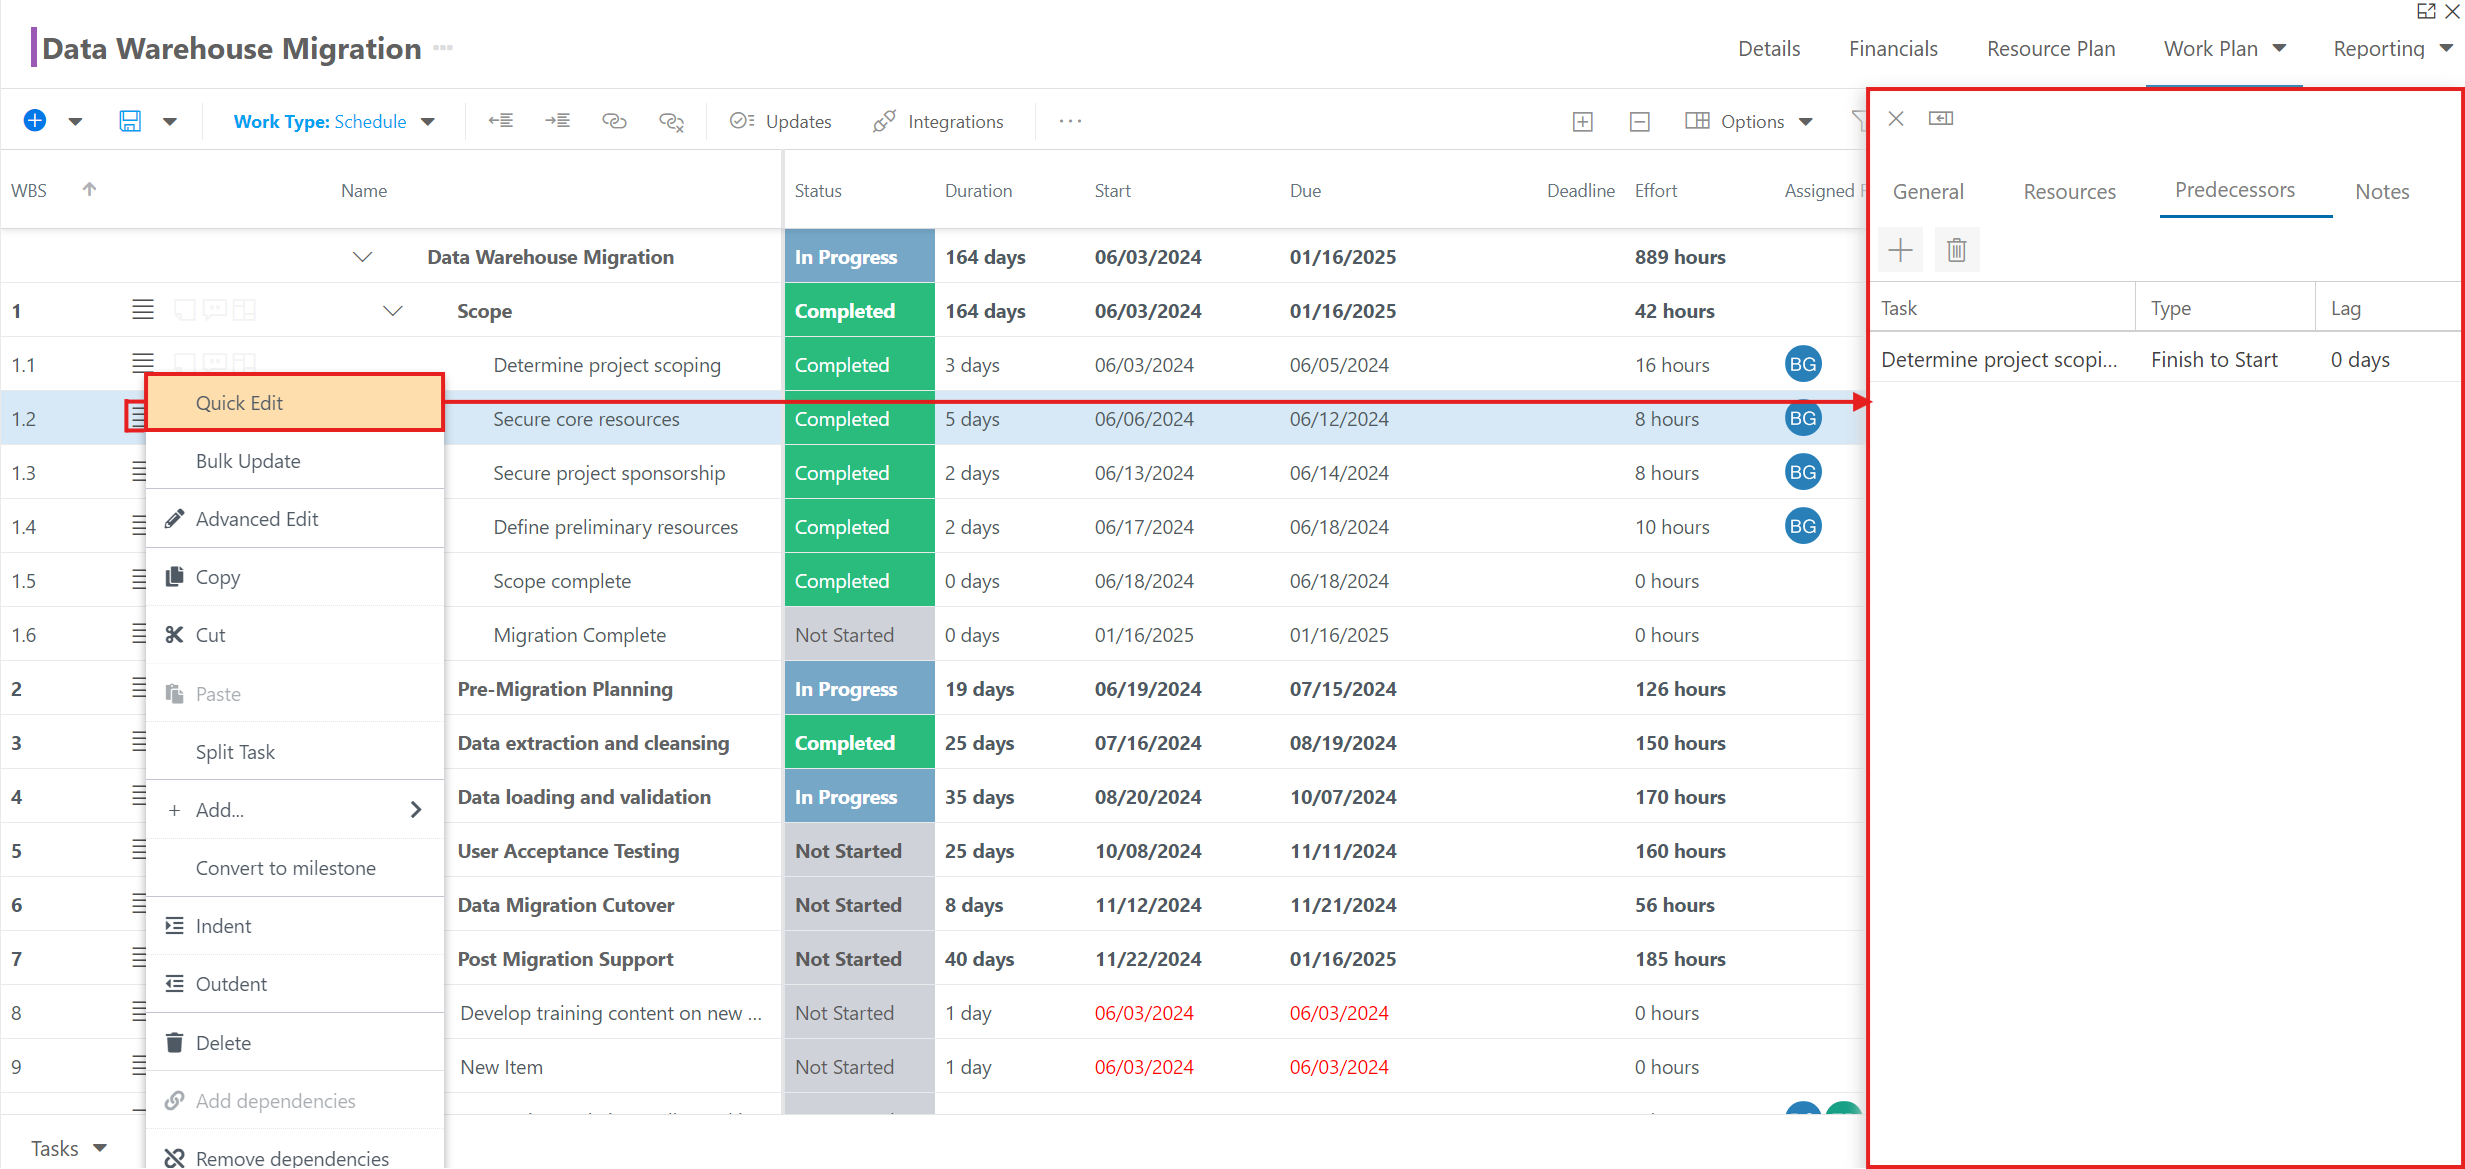The image size is (2465, 1169).
Task: Choose Split Task in context menu
Action: pos(295,752)
